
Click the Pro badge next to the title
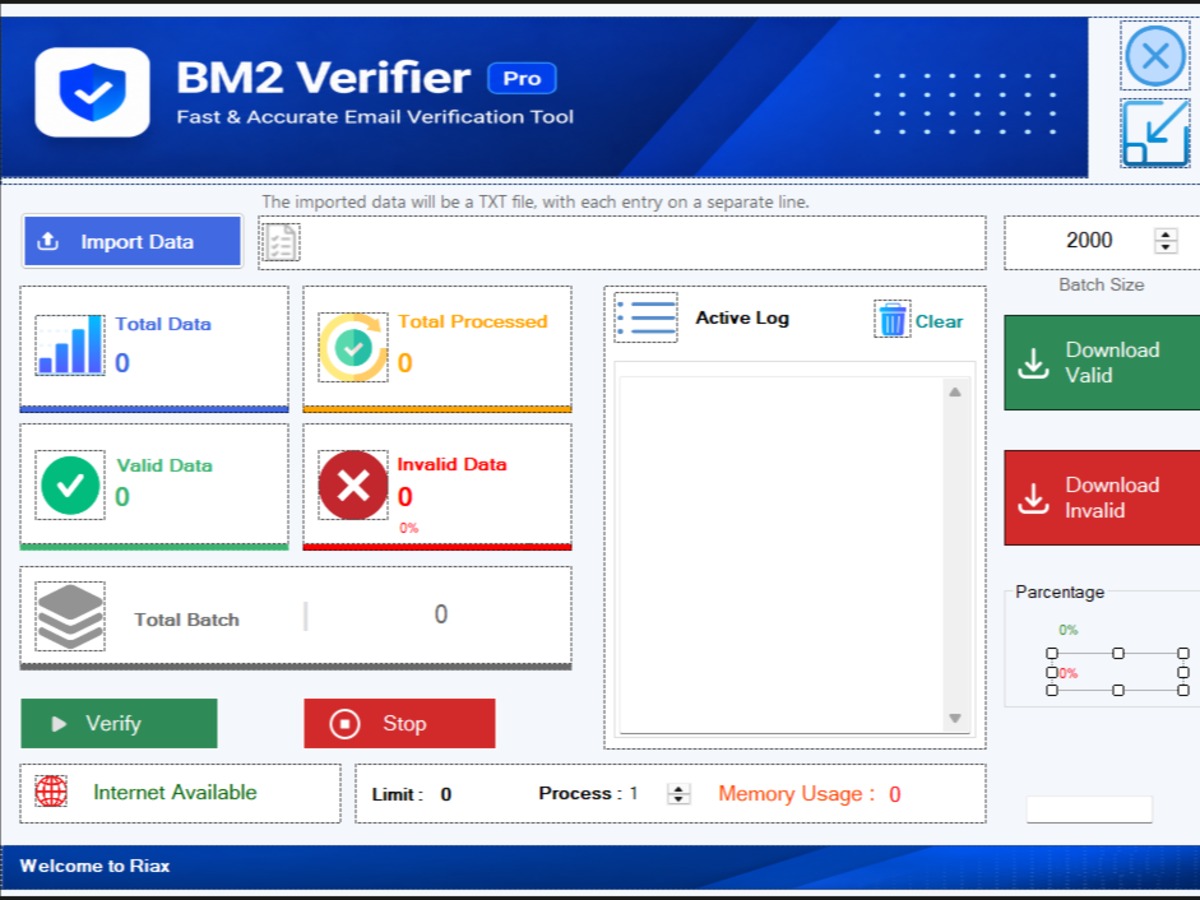[x=522, y=78]
